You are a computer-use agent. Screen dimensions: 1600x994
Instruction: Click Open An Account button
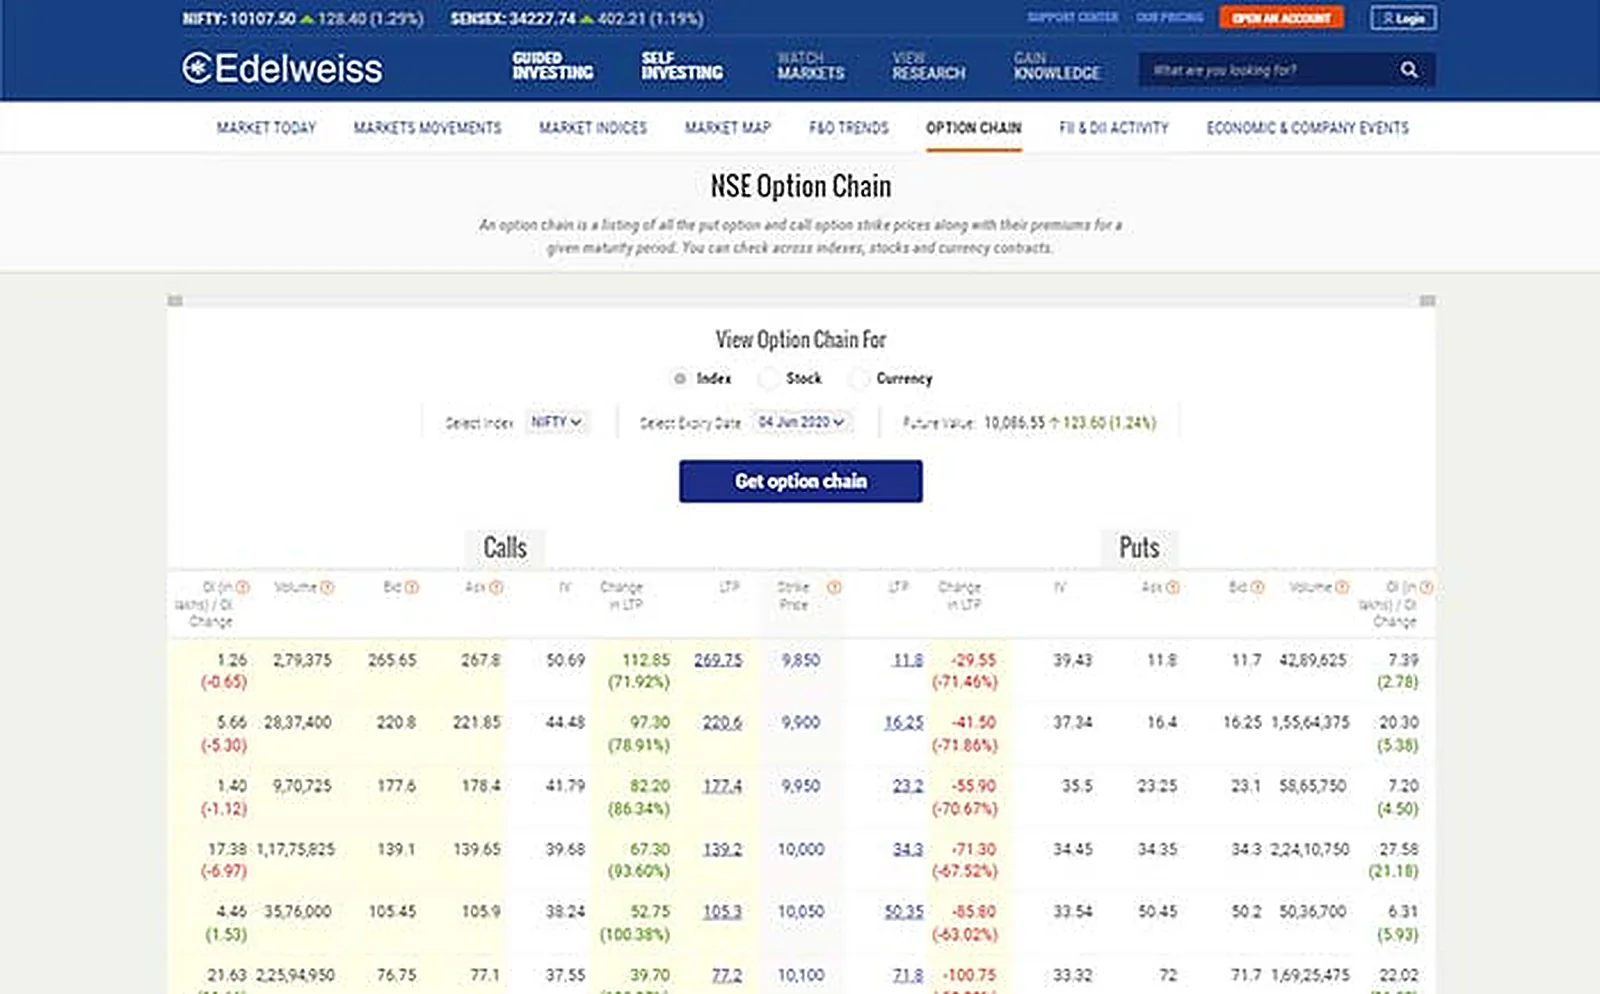(1281, 18)
